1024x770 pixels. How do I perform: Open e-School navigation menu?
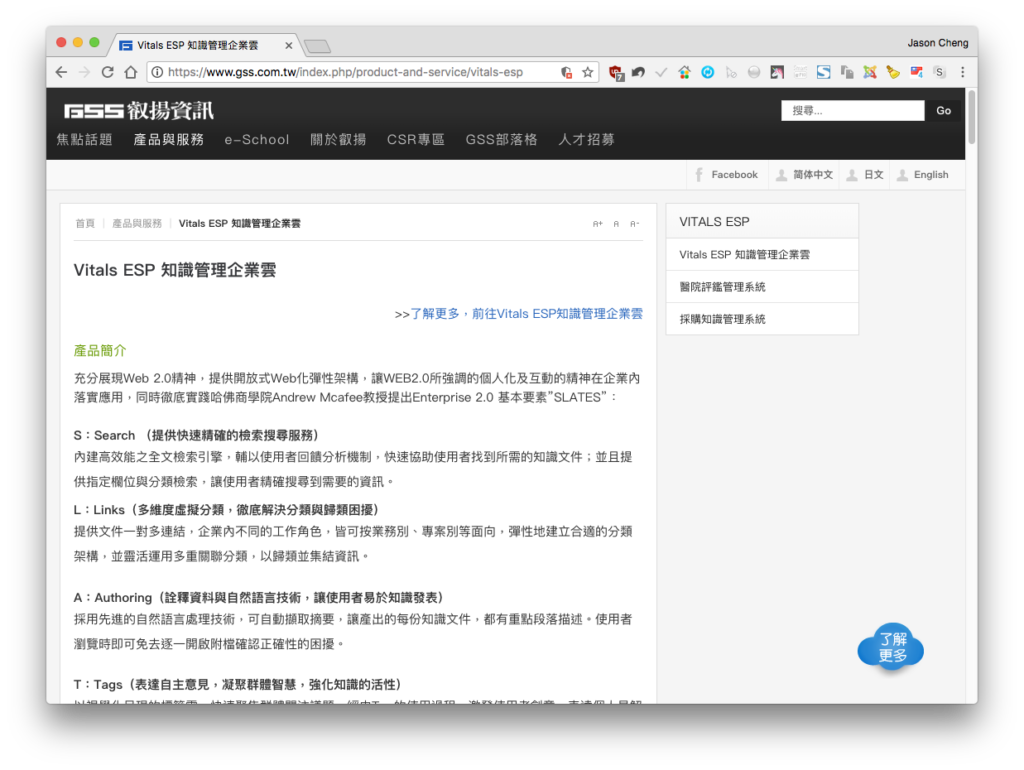257,140
